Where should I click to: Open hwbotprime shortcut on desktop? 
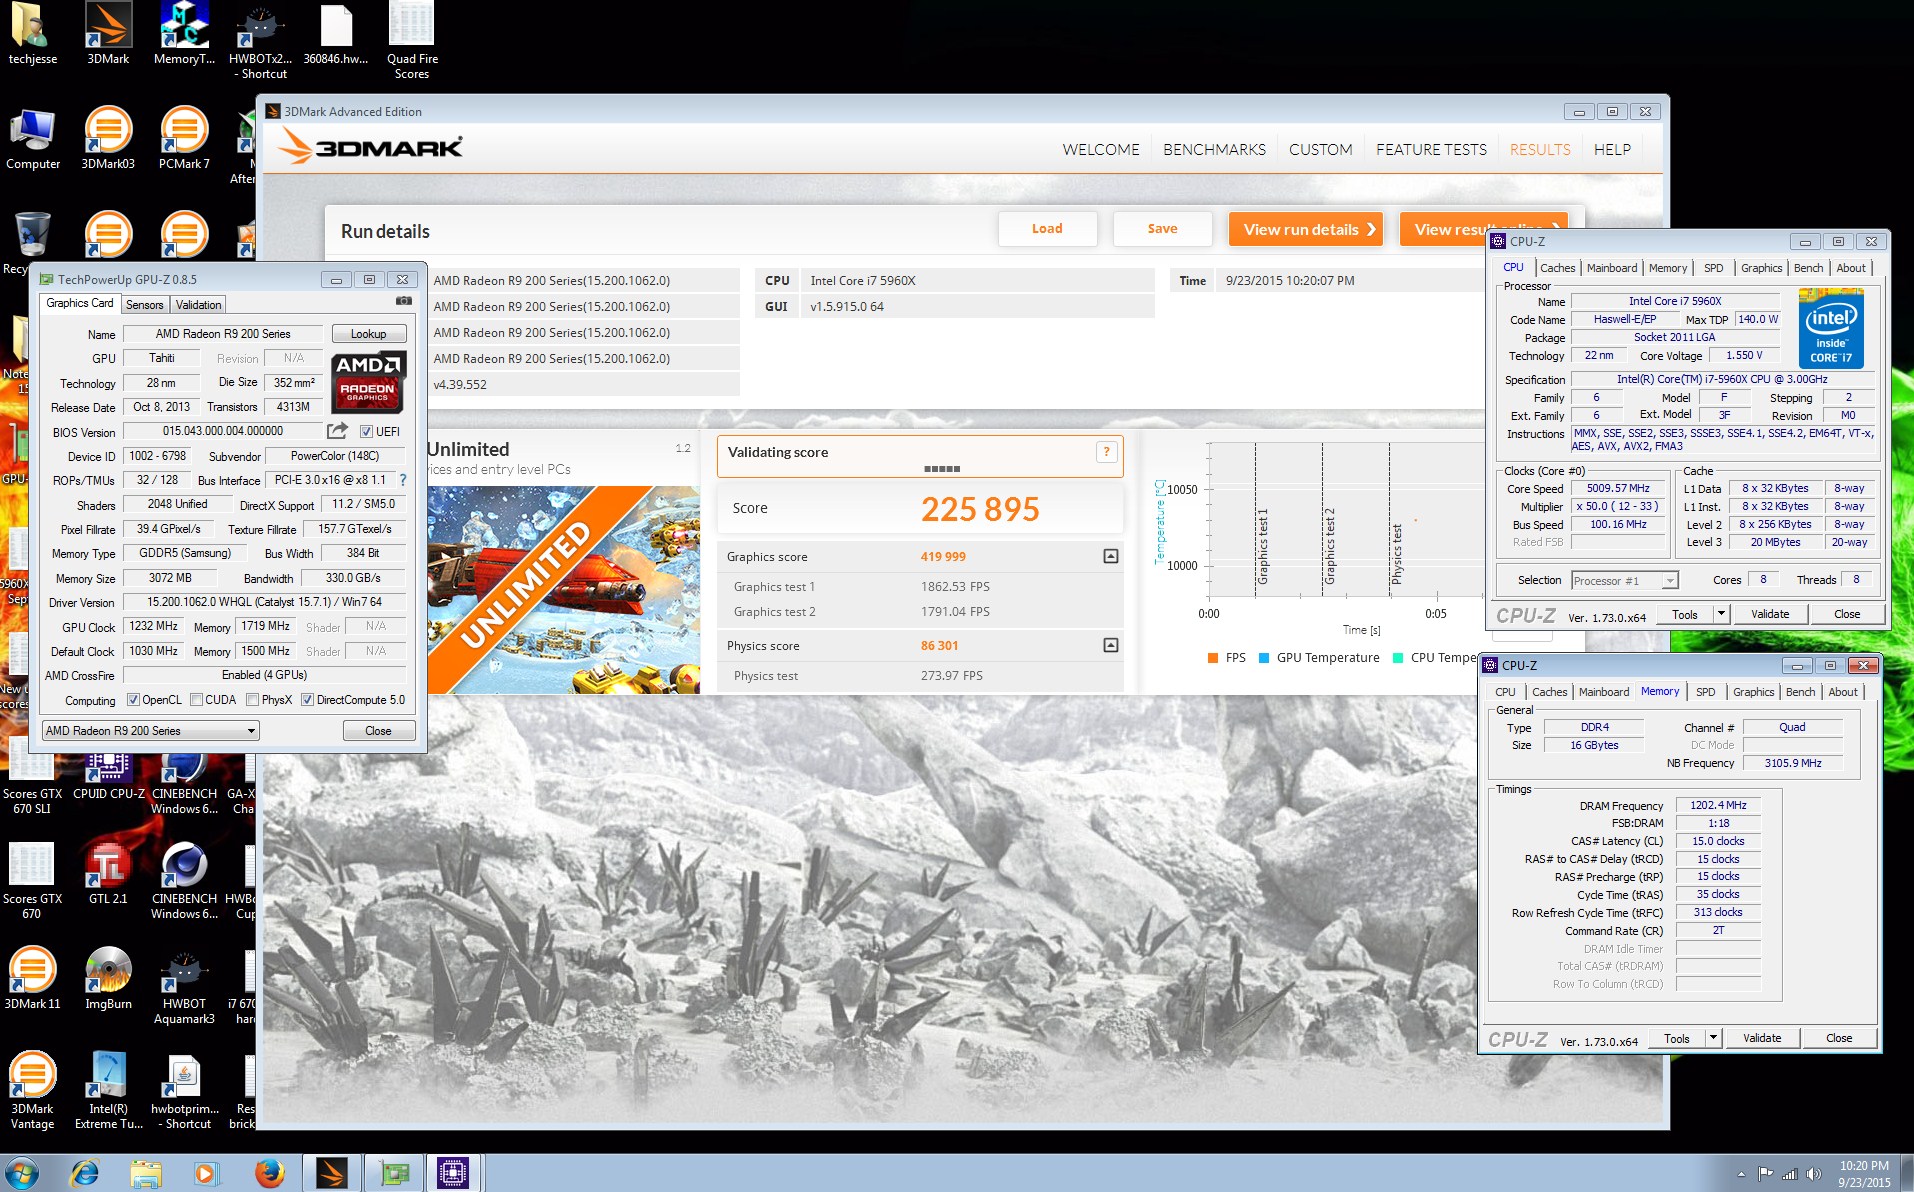(184, 1090)
